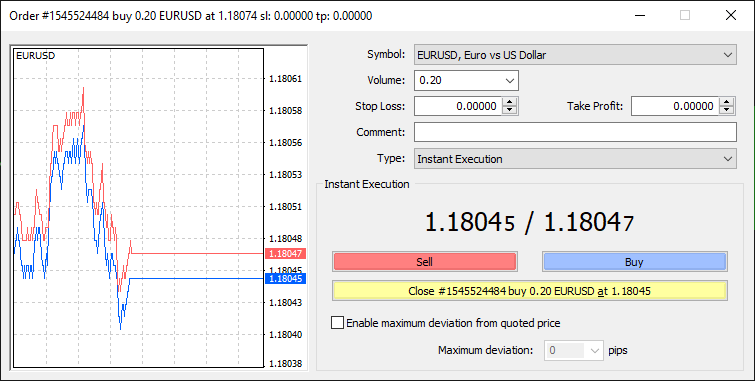The image size is (755, 381).
Task: Click the 1.18053 price axis label
Action: (286, 174)
